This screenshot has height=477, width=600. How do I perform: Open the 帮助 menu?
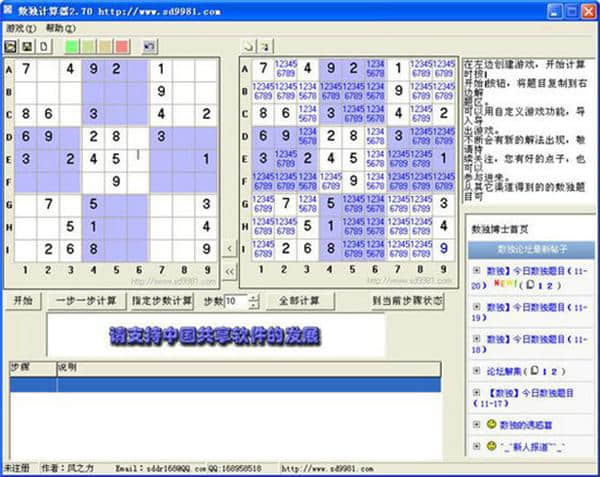[x=57, y=28]
